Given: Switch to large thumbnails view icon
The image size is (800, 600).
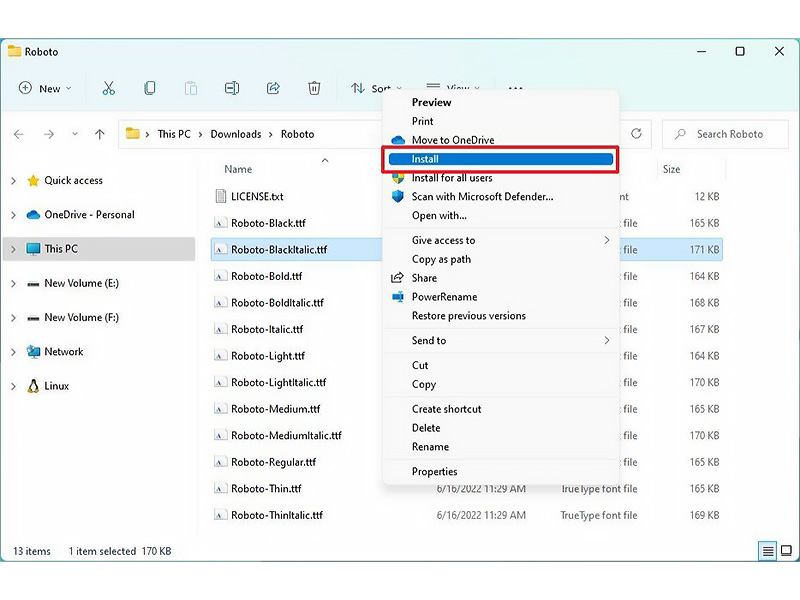Looking at the screenshot, I should (786, 551).
